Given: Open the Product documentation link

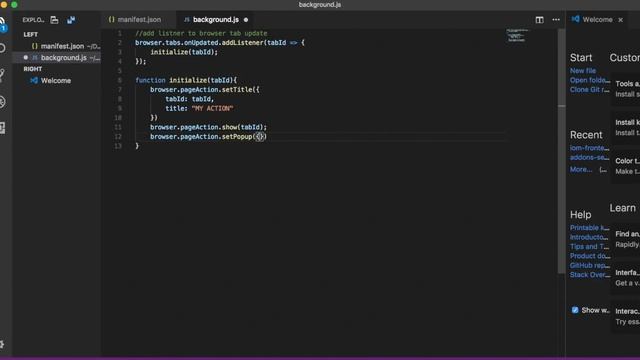Looking at the screenshot, I should click(x=590, y=256).
